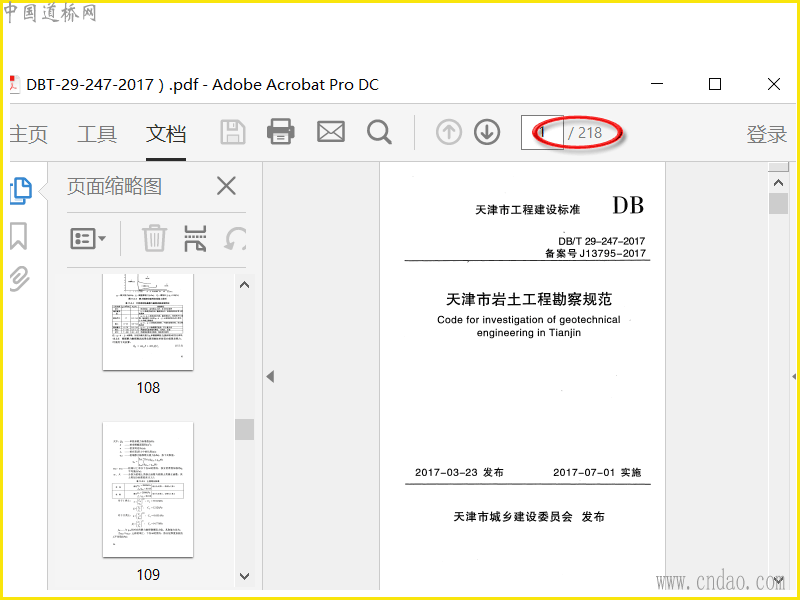Click the thumbnail panel scrollbar handle
The height and width of the screenshot is (600, 800).
click(244, 429)
